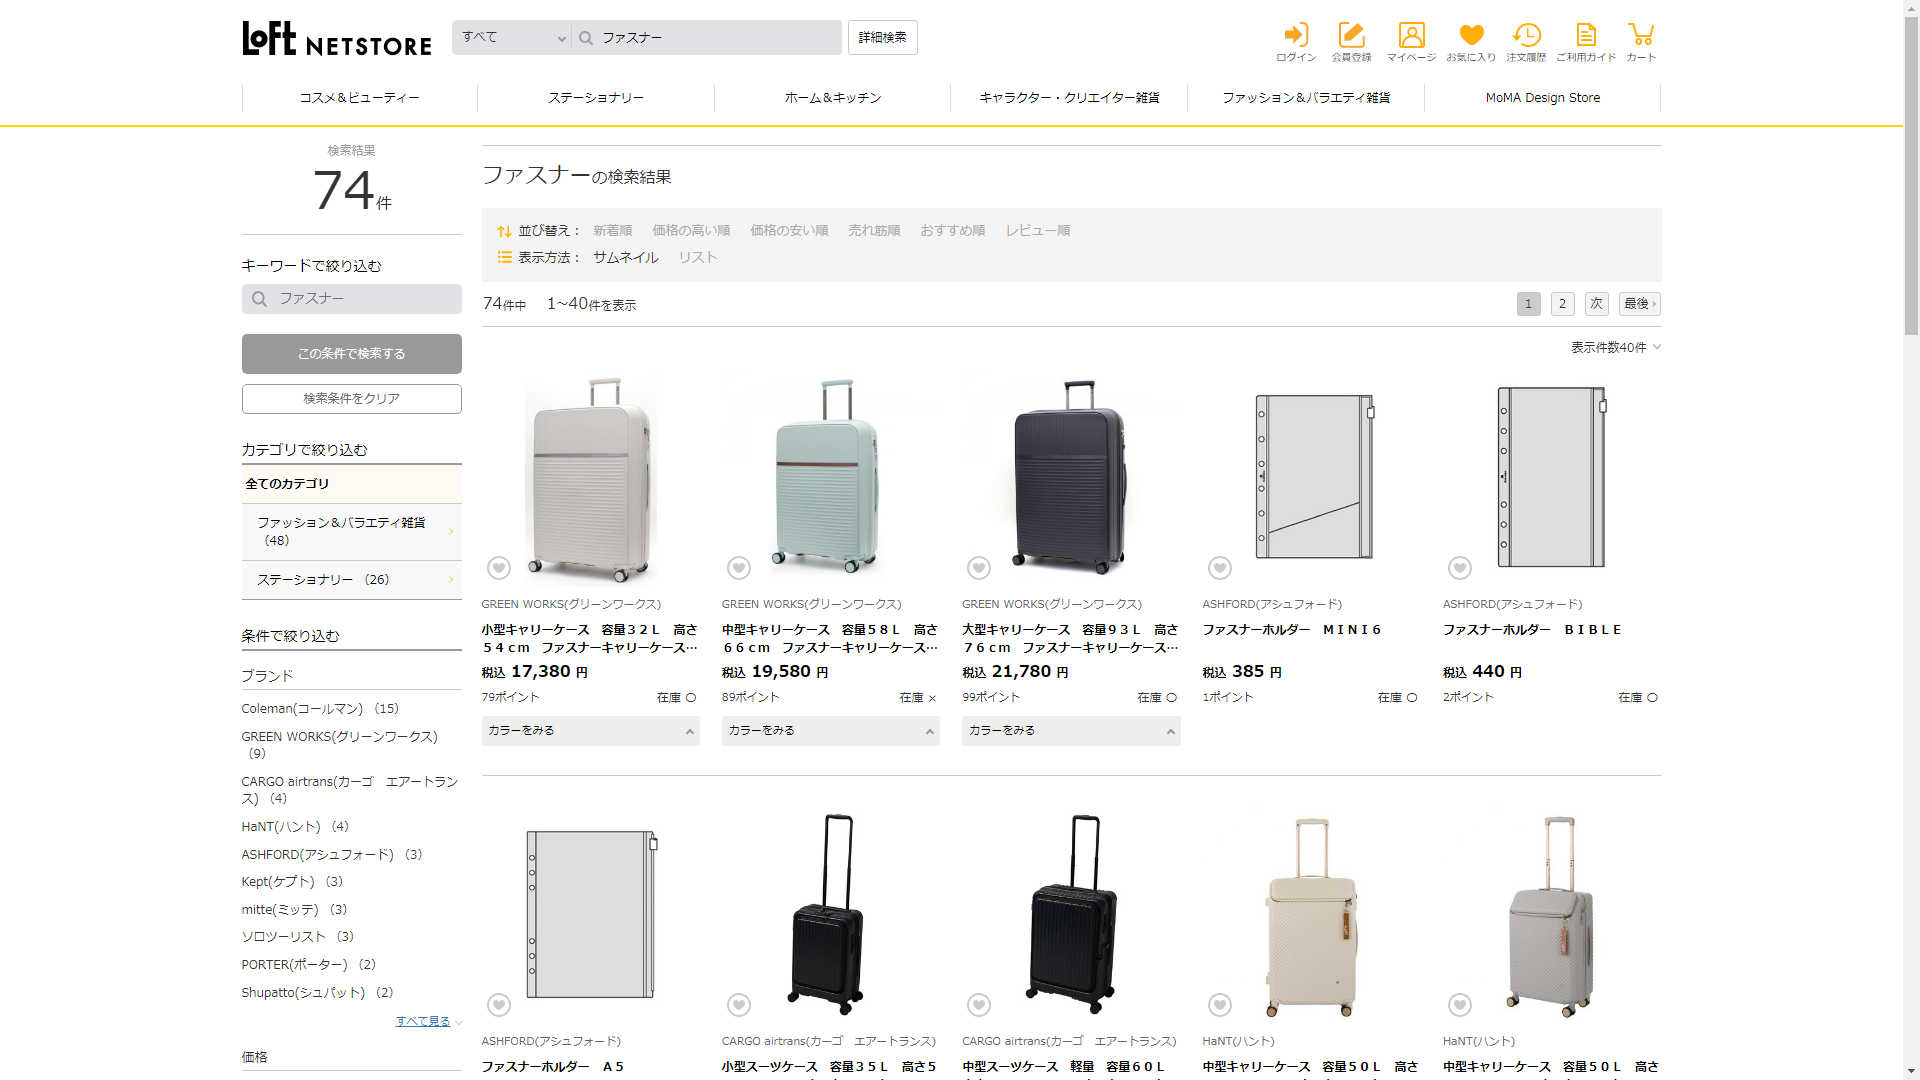Open the shopping cart icon
This screenshot has width=1920, height=1080.
pos(1640,36)
